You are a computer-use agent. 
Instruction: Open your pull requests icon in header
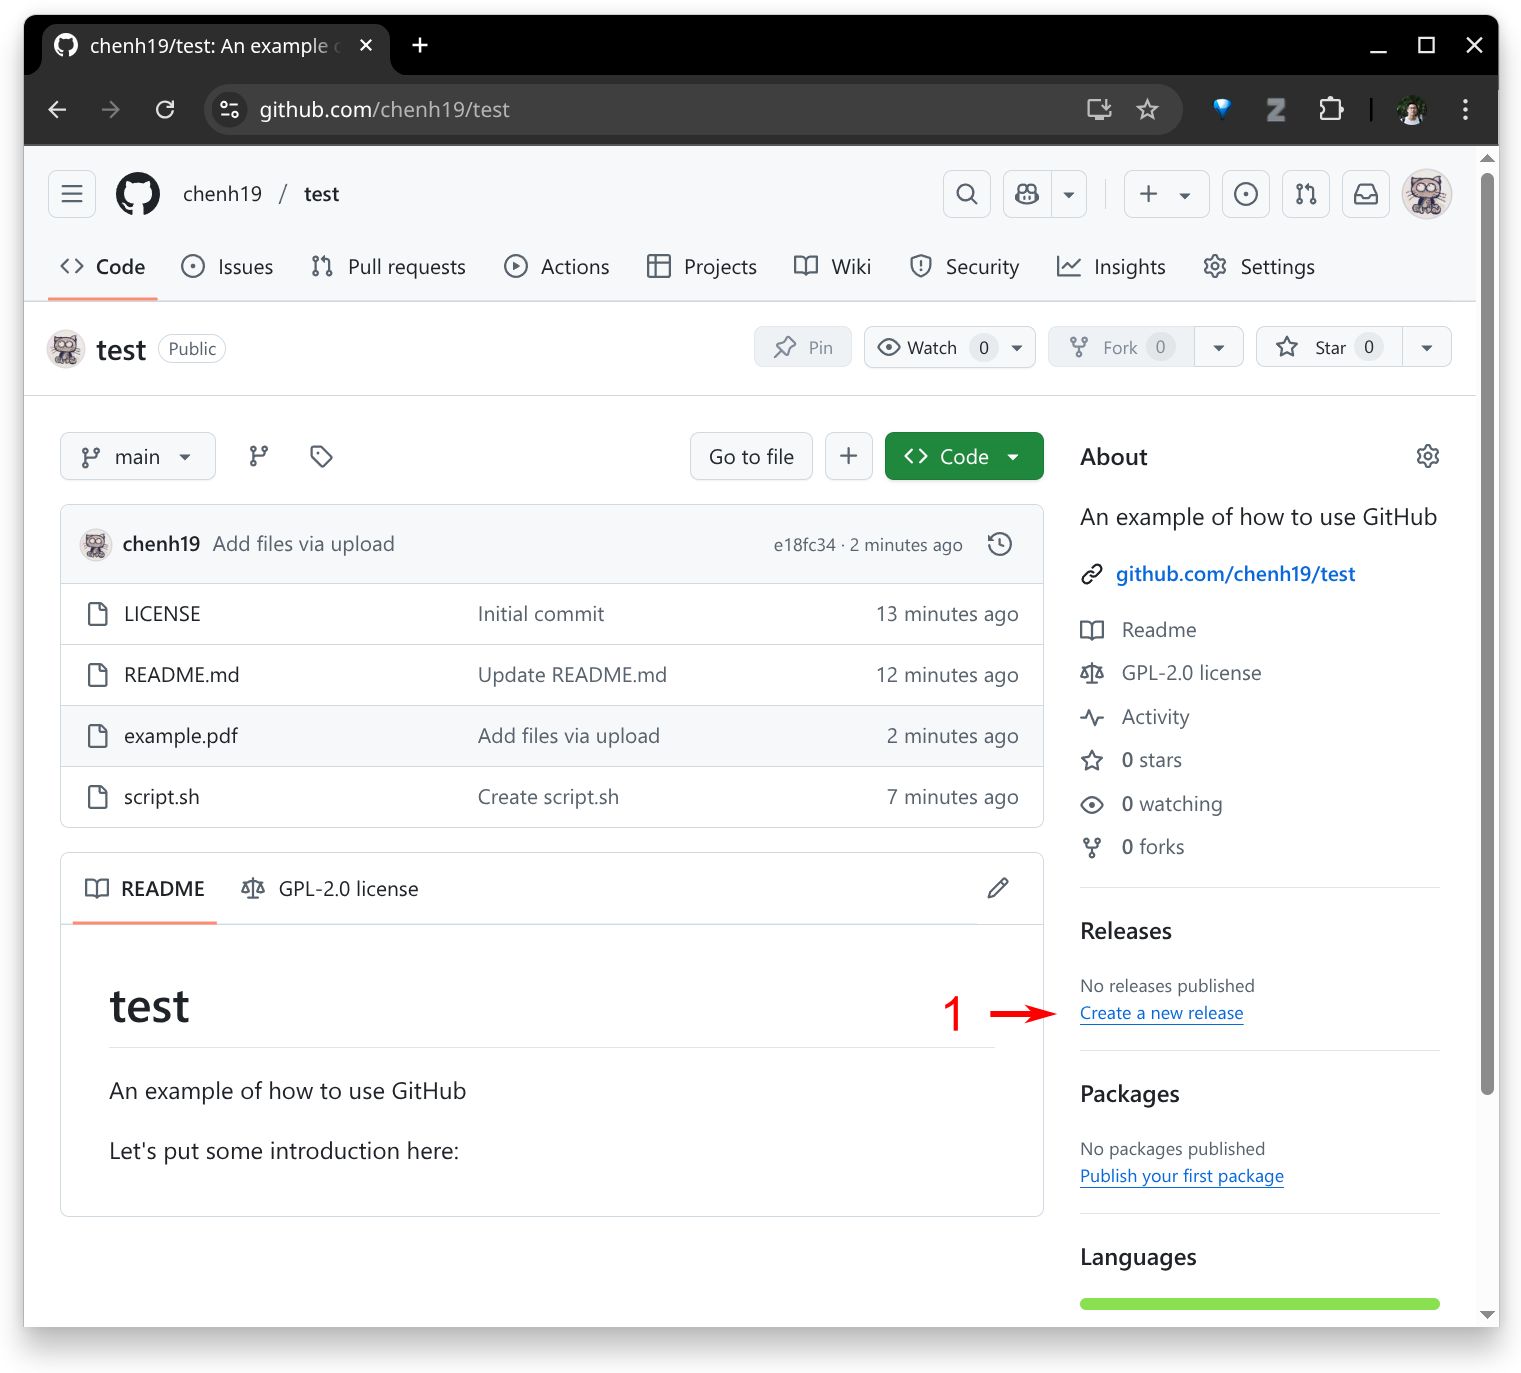(1306, 194)
